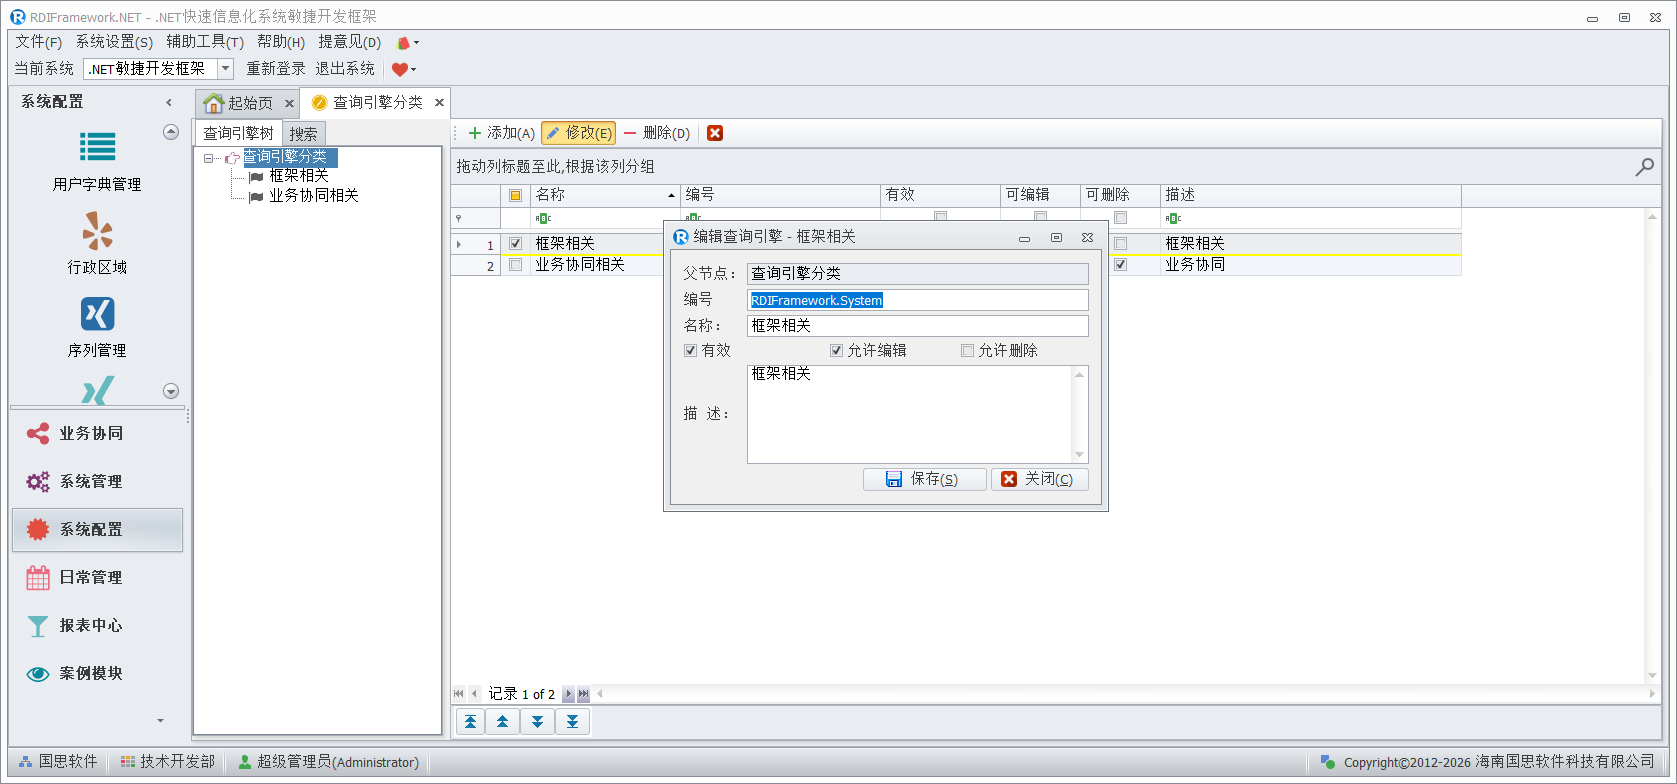
Task: Open the 序列管理 icon
Action: tap(97, 314)
